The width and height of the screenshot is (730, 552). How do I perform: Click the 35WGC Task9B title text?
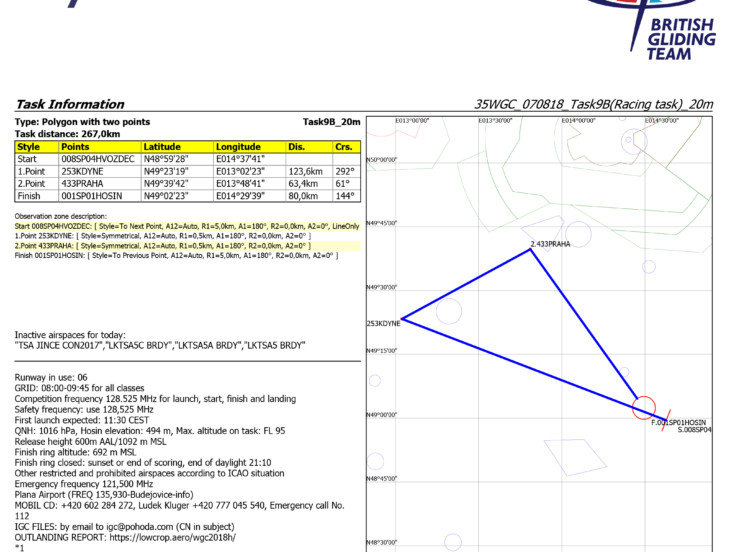[593, 104]
